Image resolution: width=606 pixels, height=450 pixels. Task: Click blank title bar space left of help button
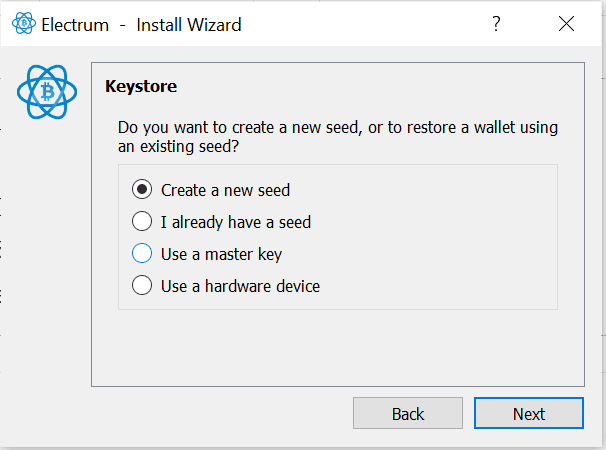pos(370,24)
